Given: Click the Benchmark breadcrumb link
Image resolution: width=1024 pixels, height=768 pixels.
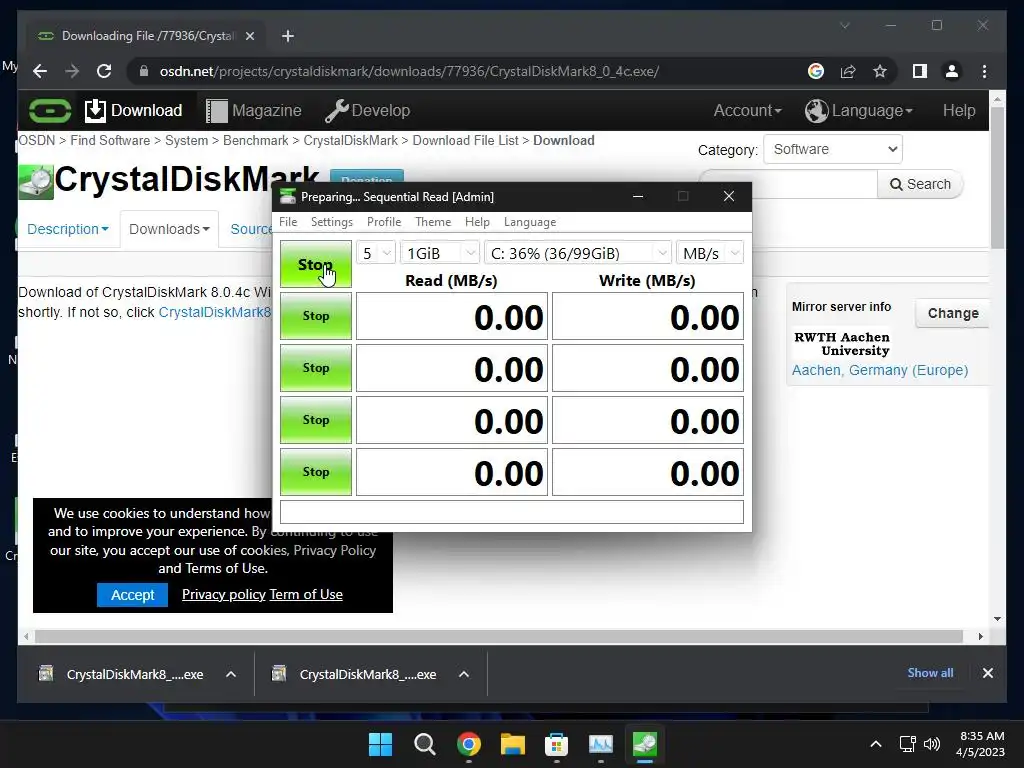Looking at the screenshot, I should [x=255, y=140].
